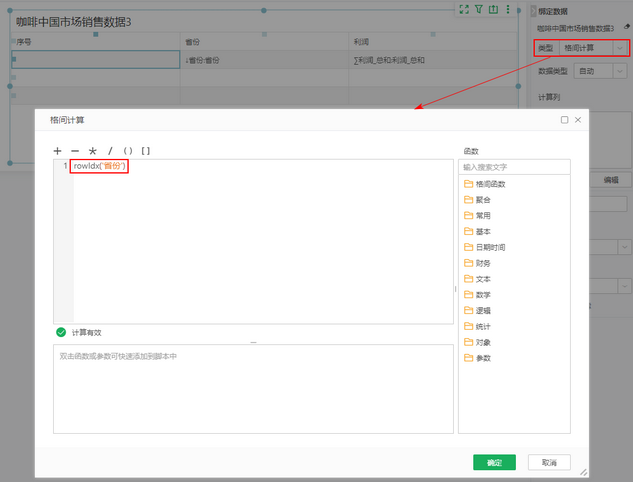Select the ↓省份:省份 data cell
The height and width of the screenshot is (482, 633).
coord(264,60)
